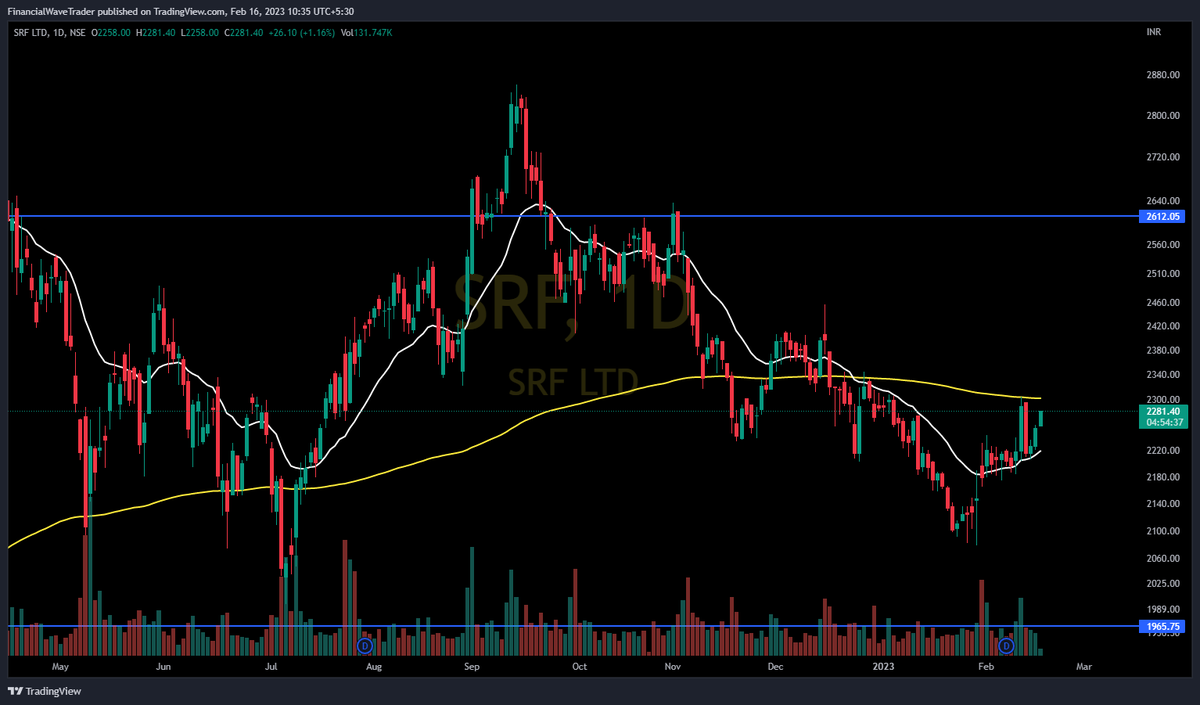Click the 2880.00 price axis label
1200x705 pixels.
pyautogui.click(x=1164, y=74)
